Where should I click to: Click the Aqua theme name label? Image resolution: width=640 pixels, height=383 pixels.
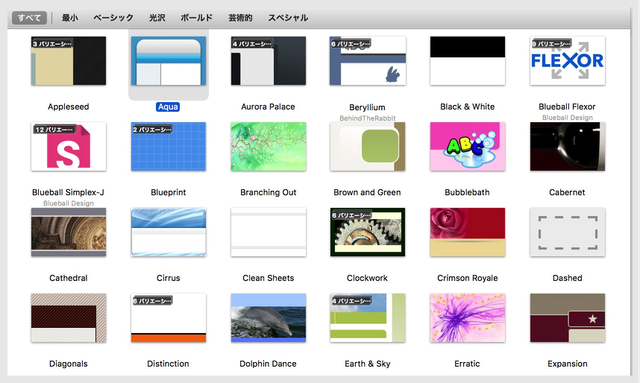click(168, 107)
